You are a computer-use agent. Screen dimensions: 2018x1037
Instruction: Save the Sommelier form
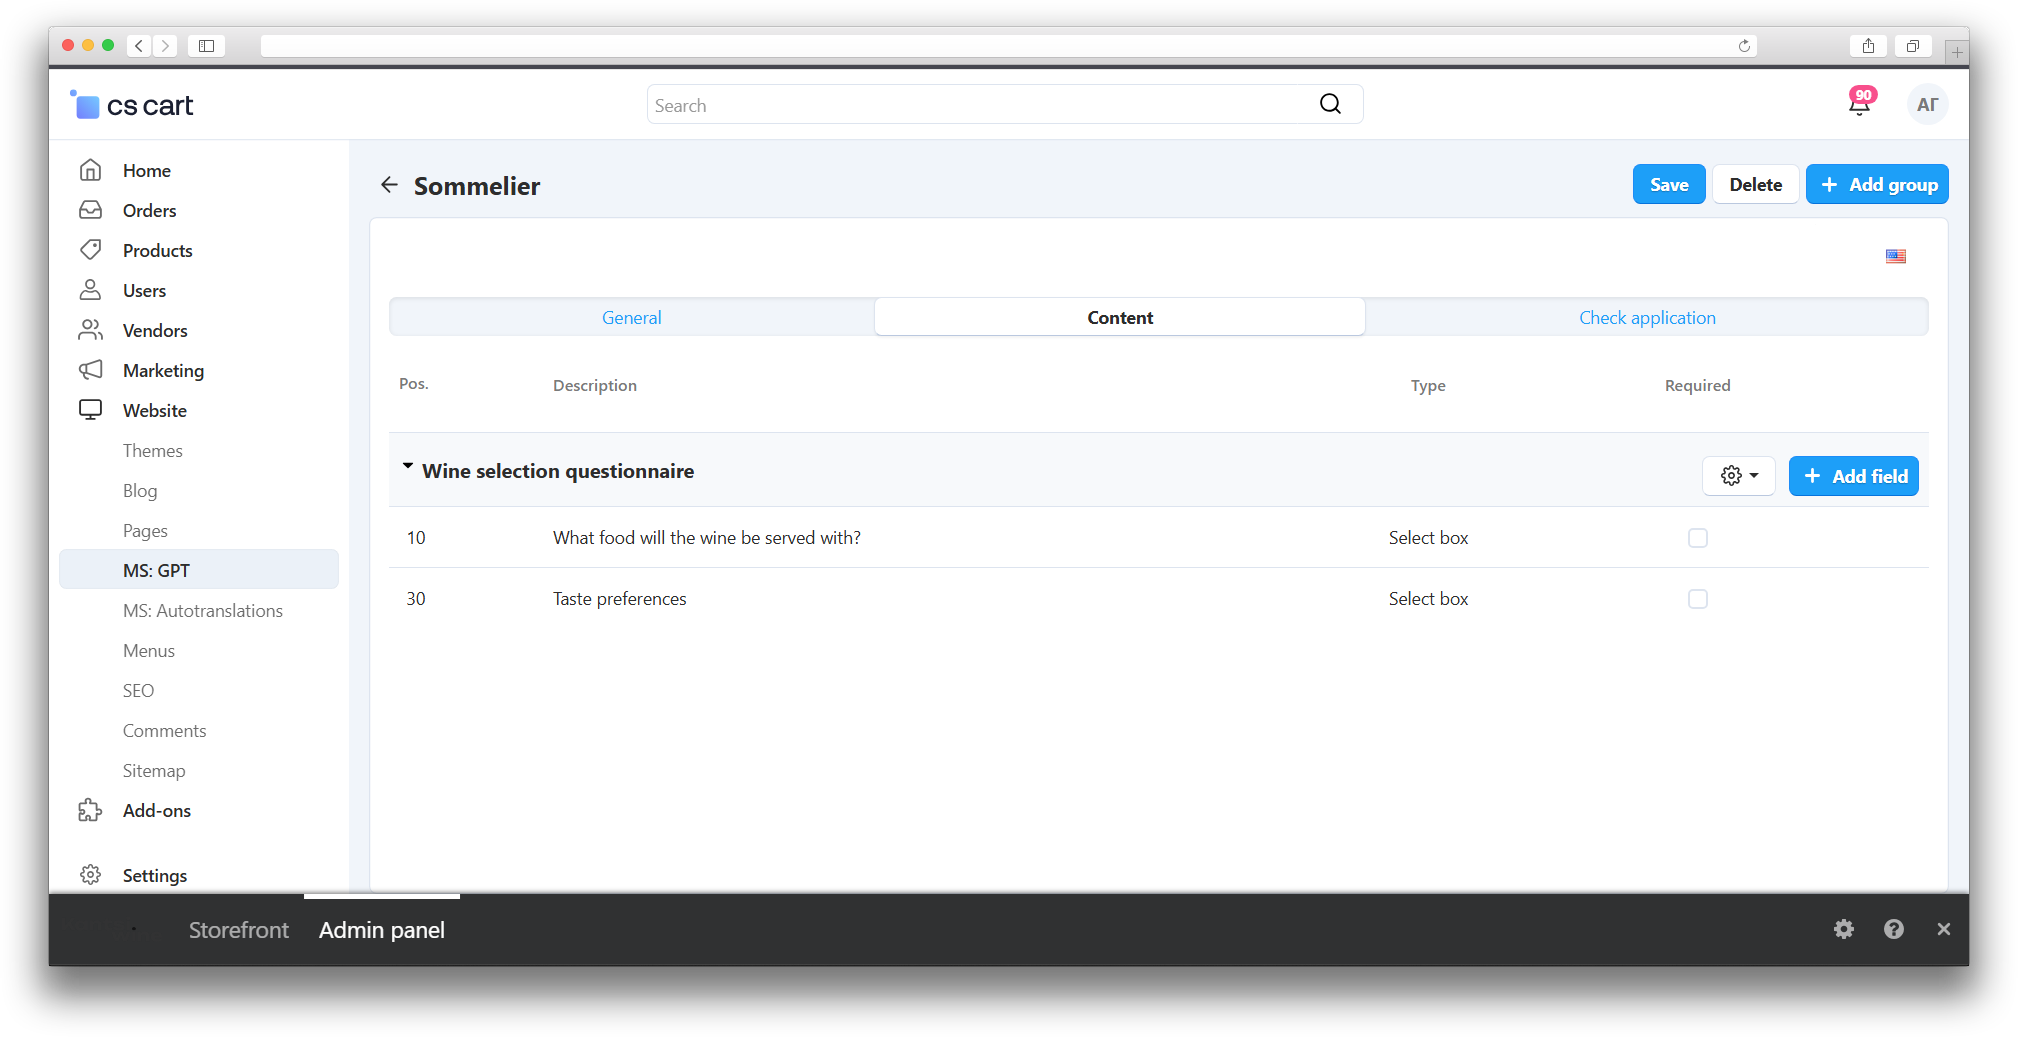[1669, 185]
